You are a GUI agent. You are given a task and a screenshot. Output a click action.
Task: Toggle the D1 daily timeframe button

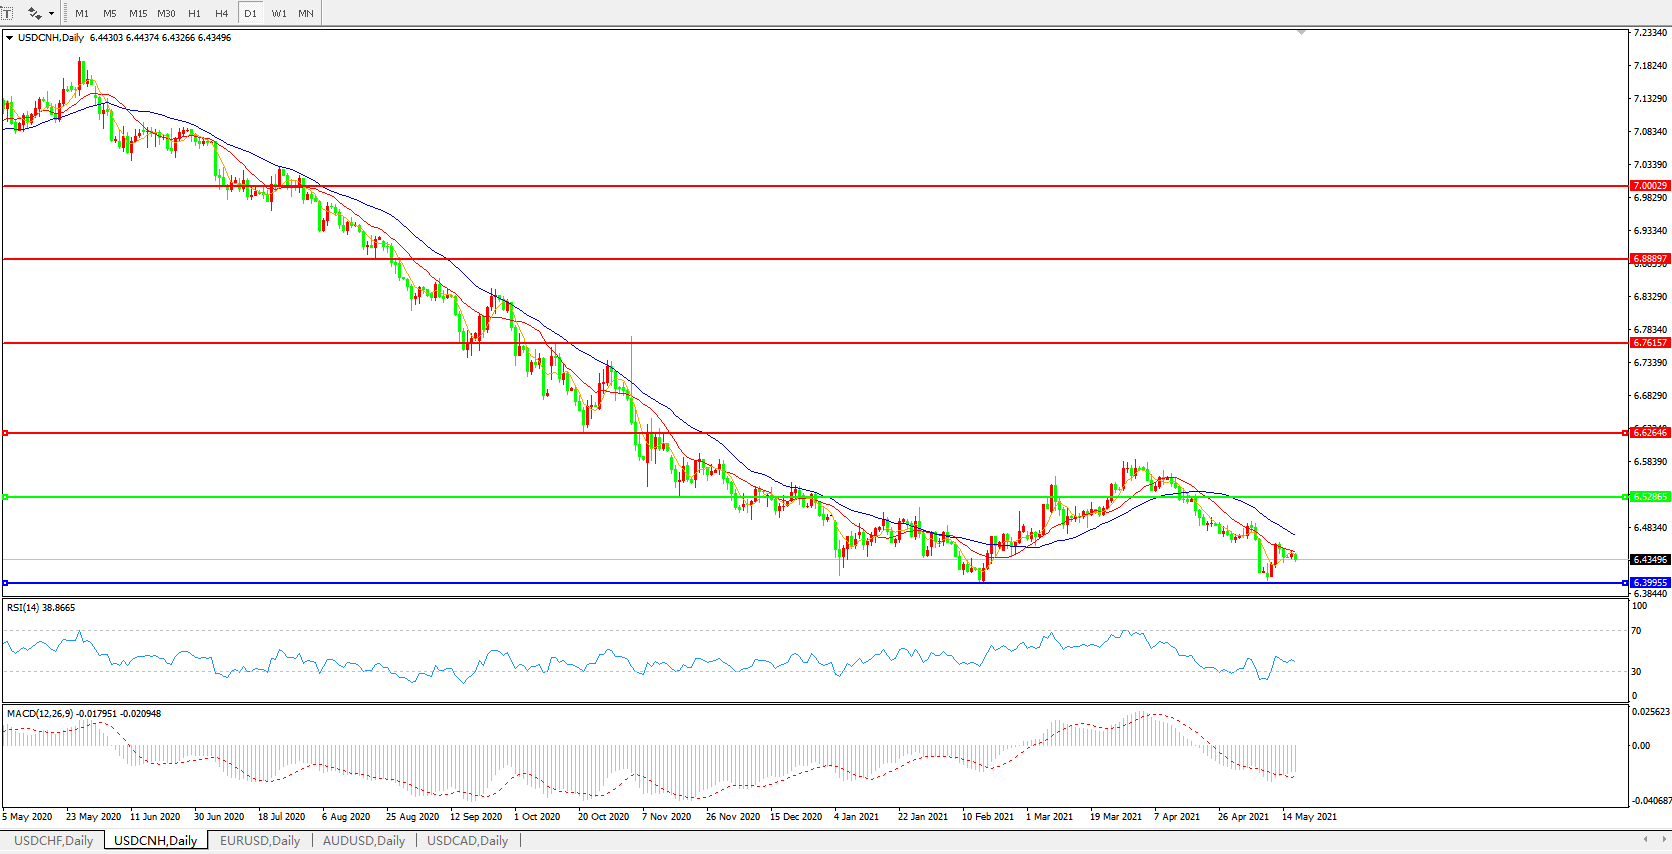(250, 13)
